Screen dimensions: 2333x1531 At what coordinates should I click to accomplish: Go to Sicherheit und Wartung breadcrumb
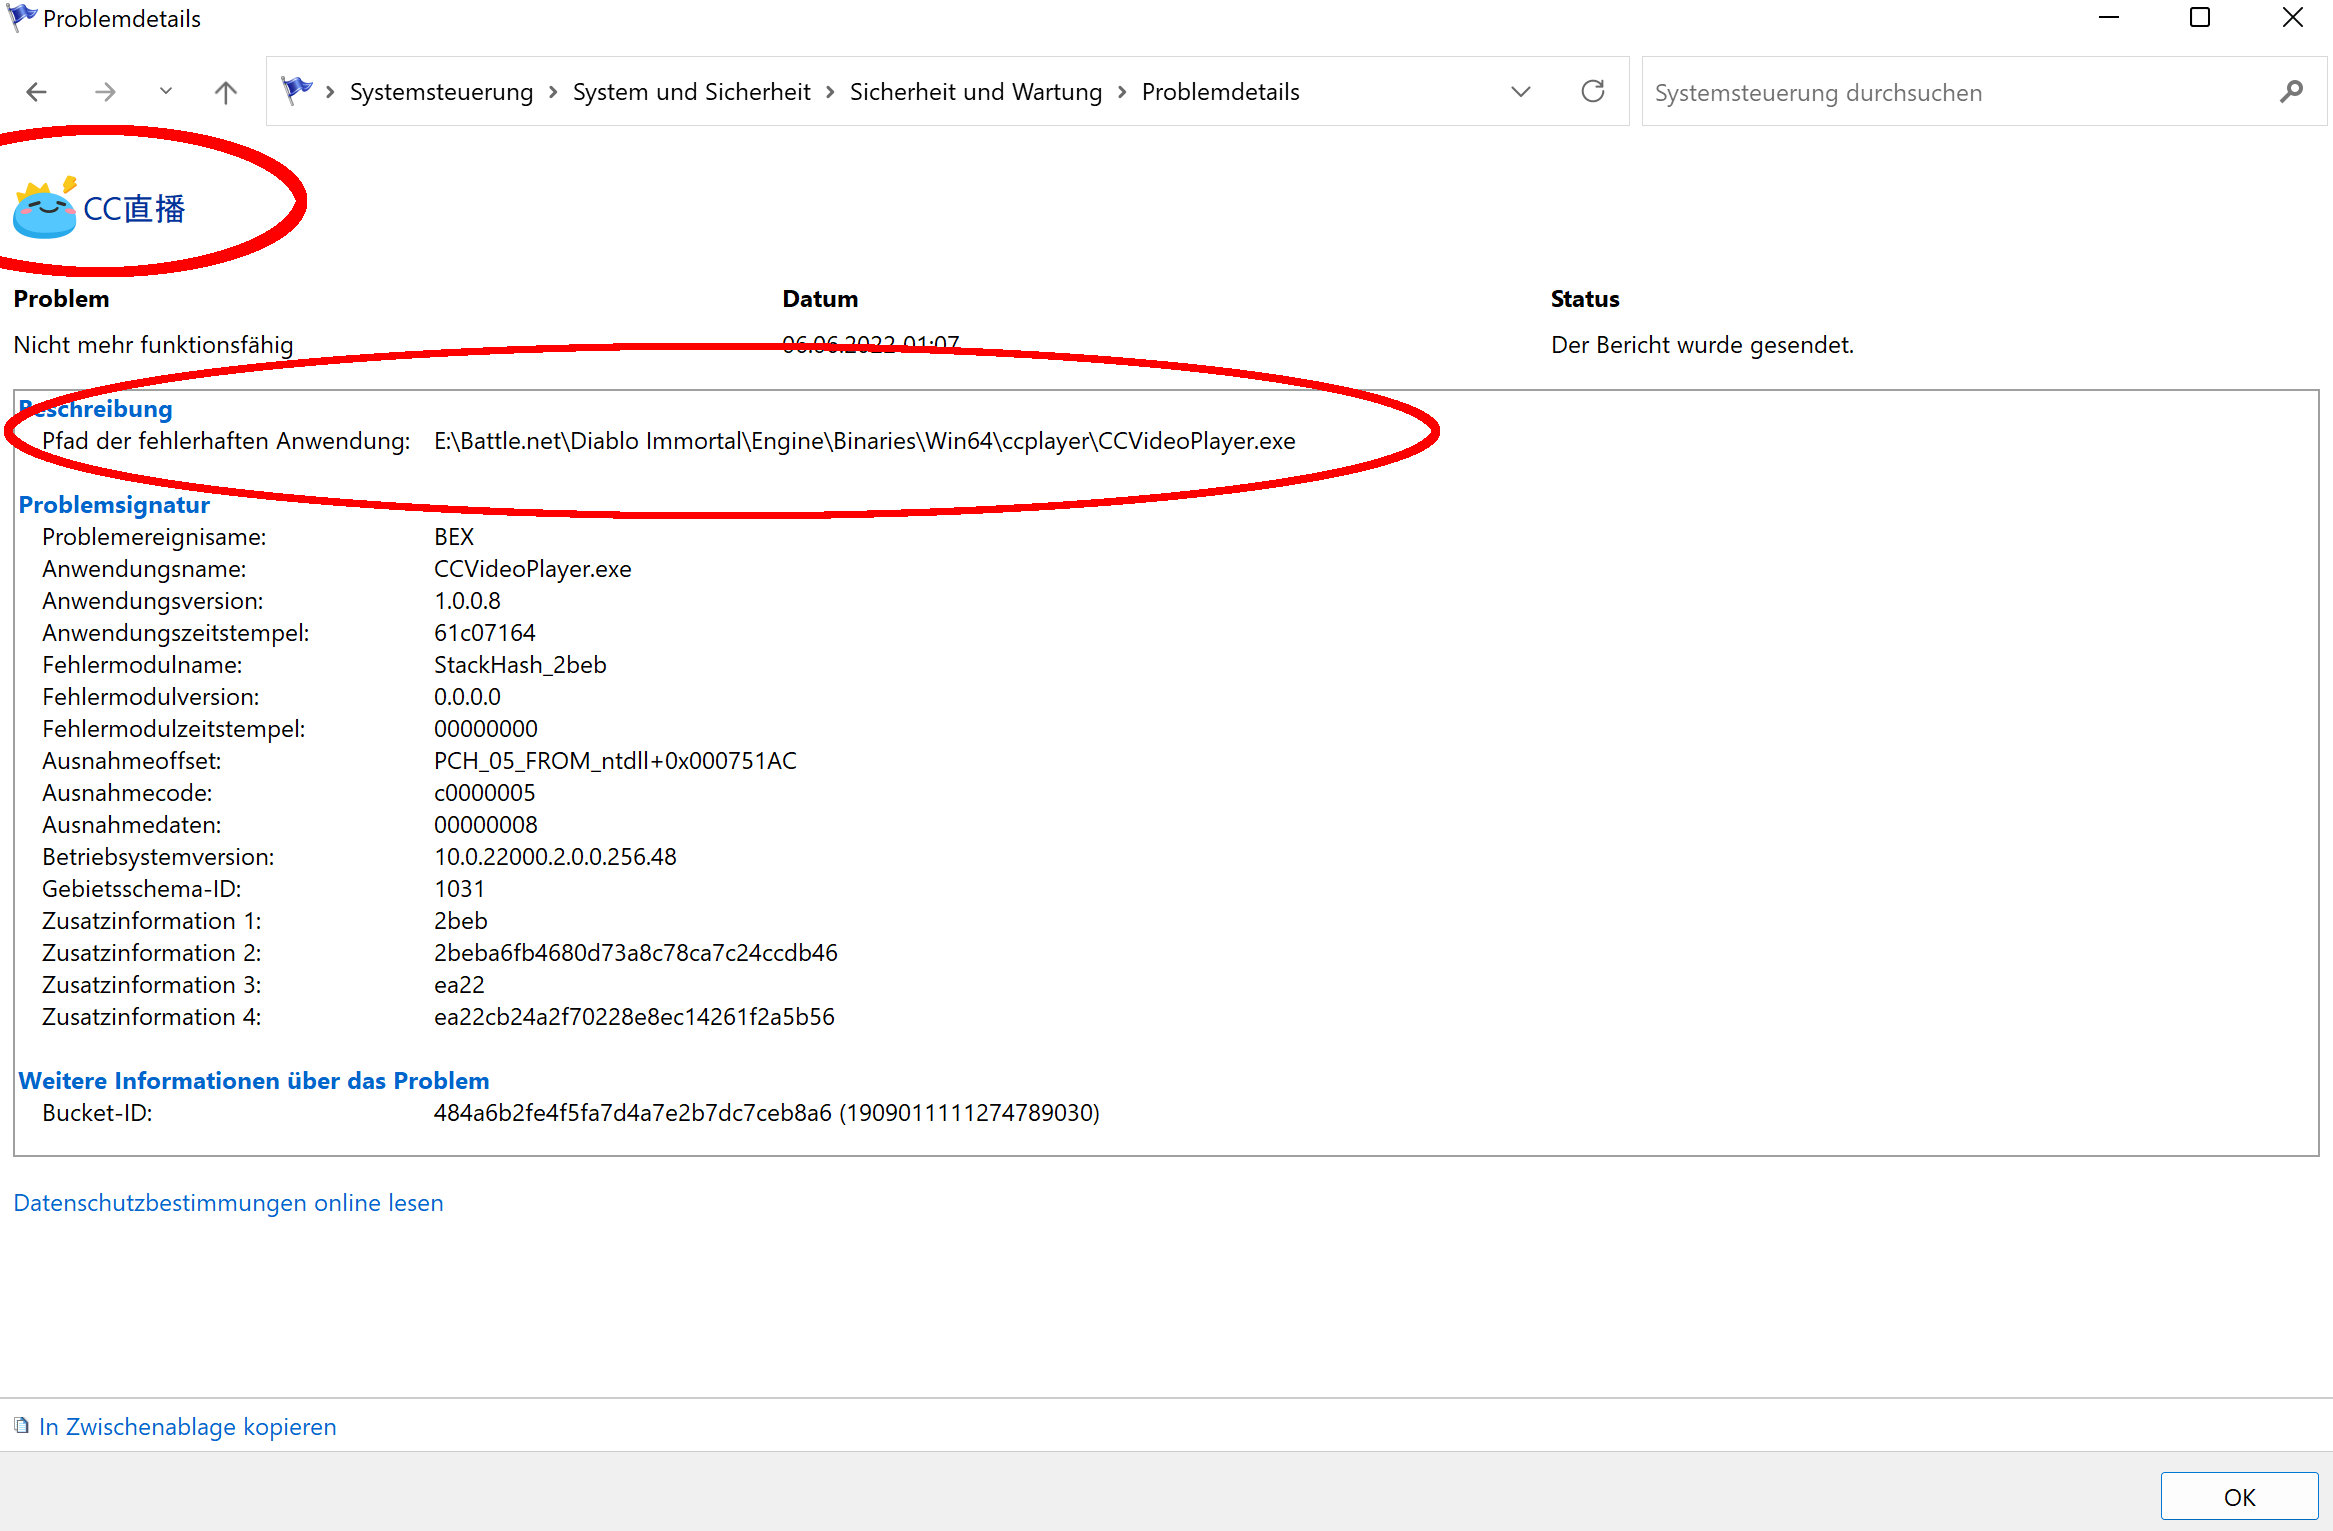[x=975, y=92]
